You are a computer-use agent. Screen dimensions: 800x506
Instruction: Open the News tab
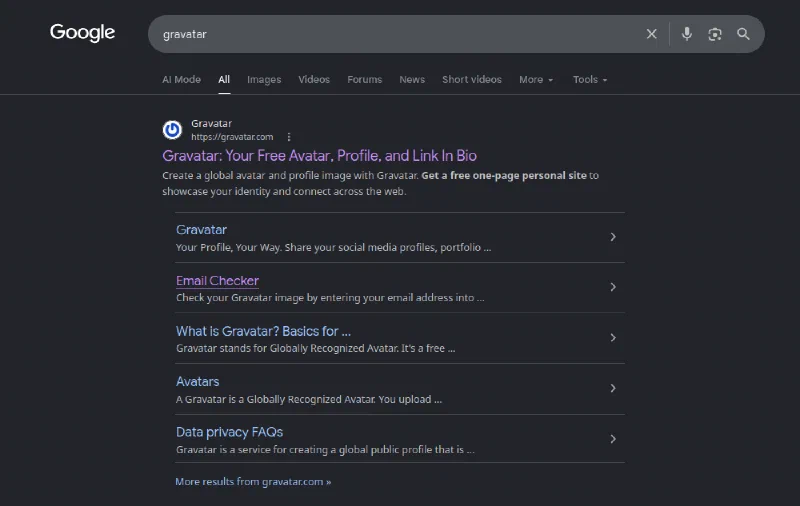412,80
